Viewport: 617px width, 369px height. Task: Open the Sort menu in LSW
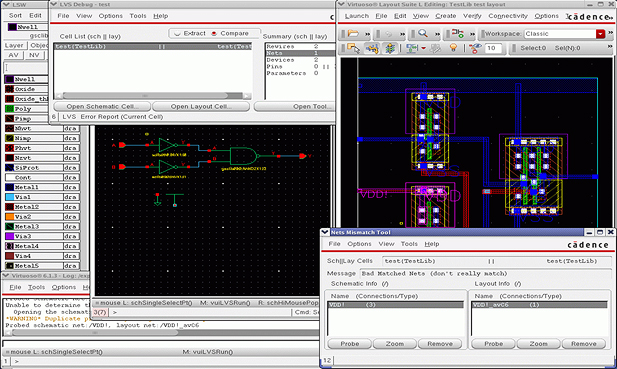click(15, 15)
